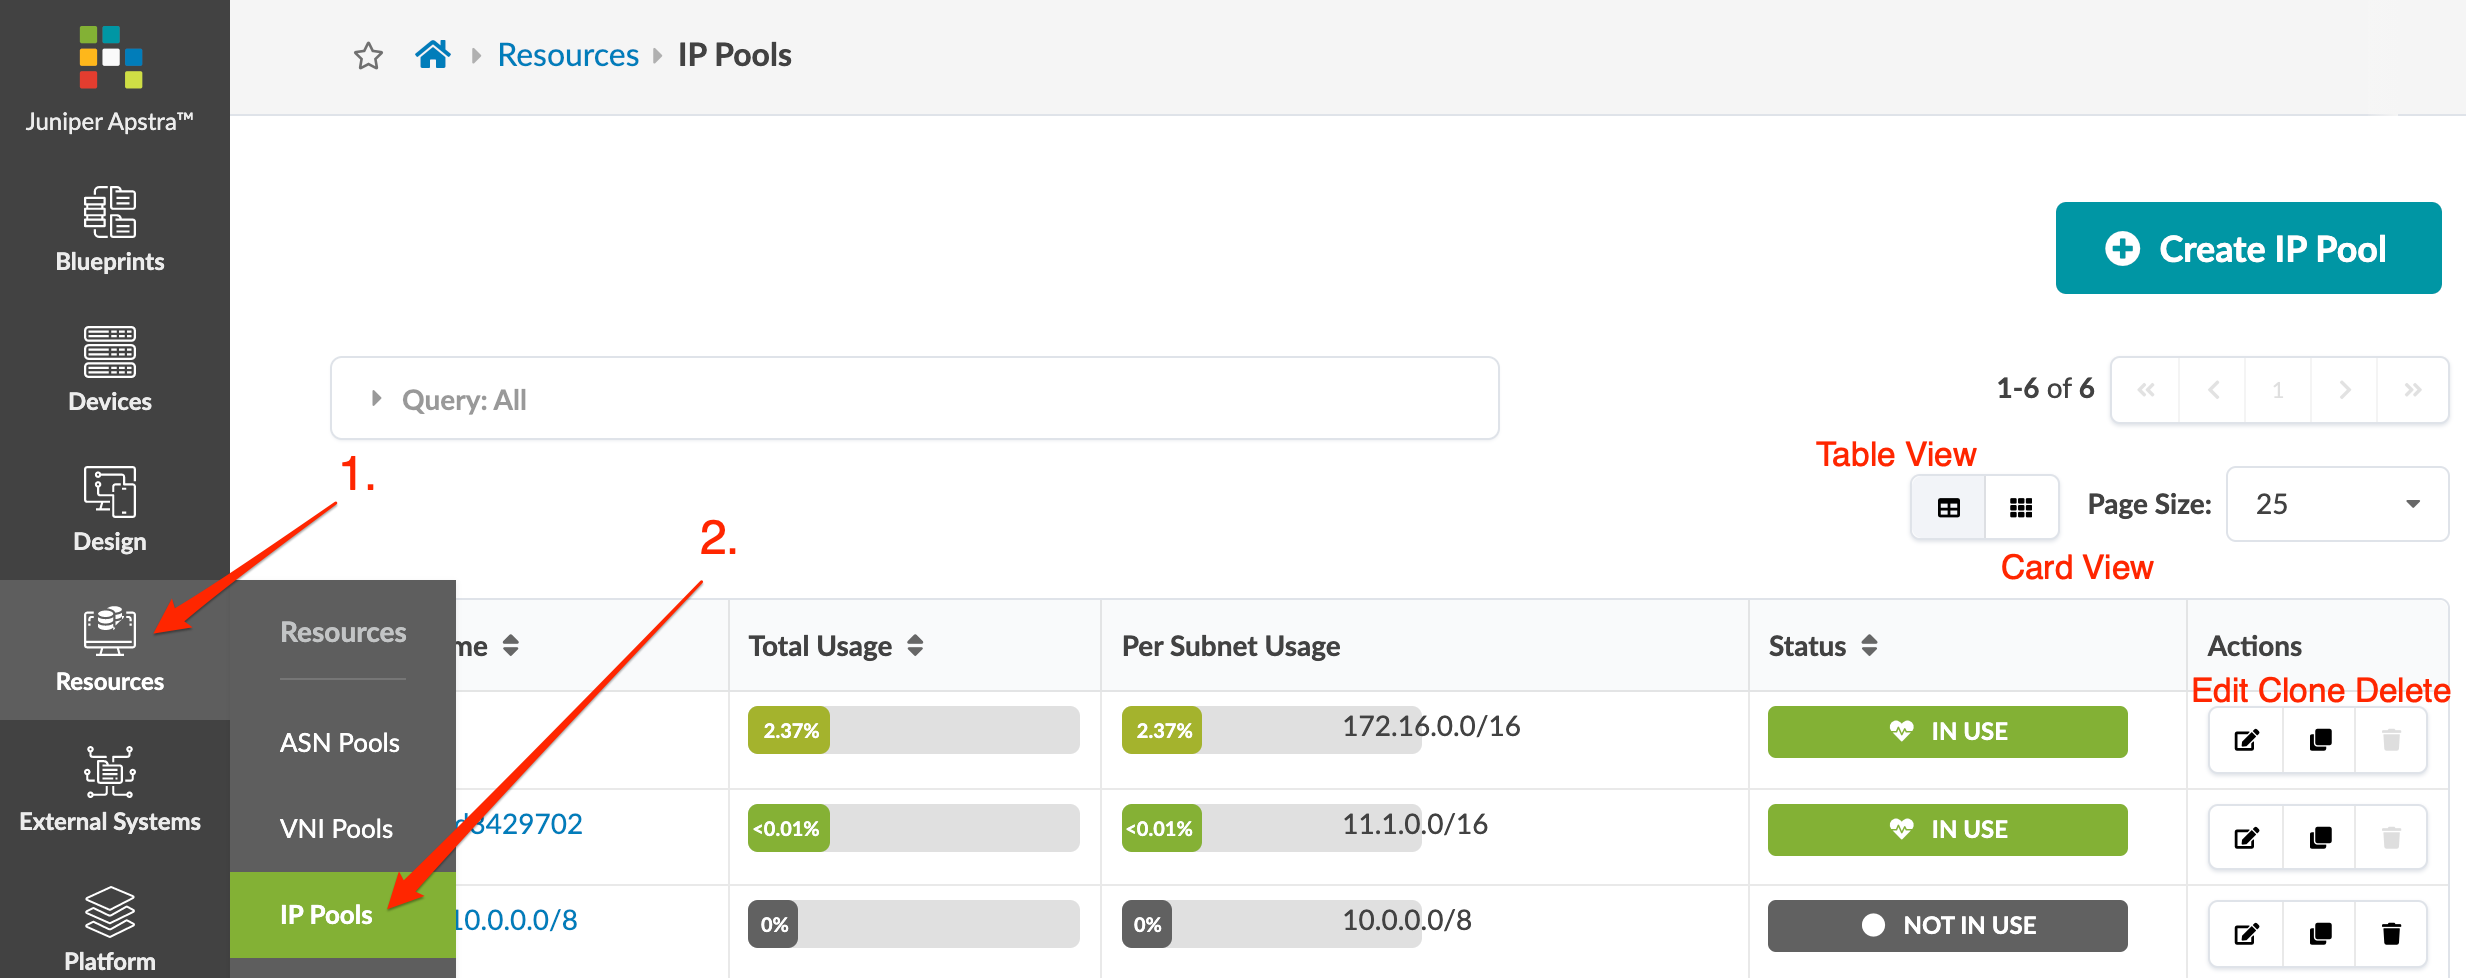Viewport: 2466px width, 978px height.
Task: Select ASN Pools from Resources submenu
Action: 340,743
